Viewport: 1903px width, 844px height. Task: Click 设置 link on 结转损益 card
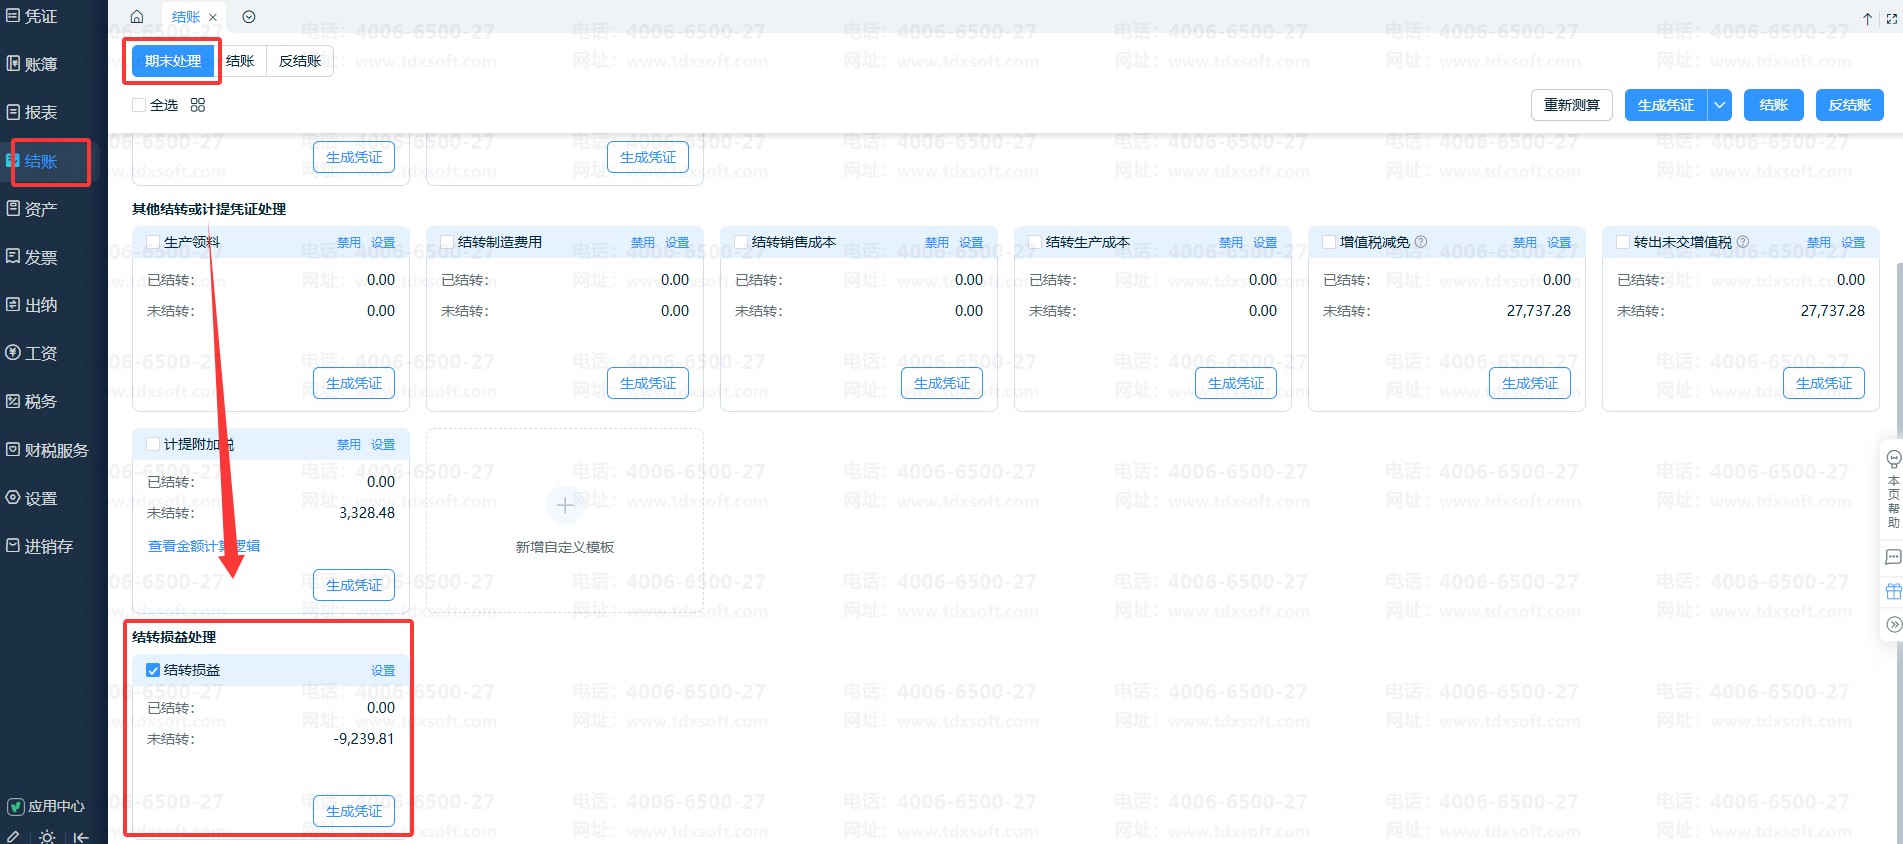(383, 670)
